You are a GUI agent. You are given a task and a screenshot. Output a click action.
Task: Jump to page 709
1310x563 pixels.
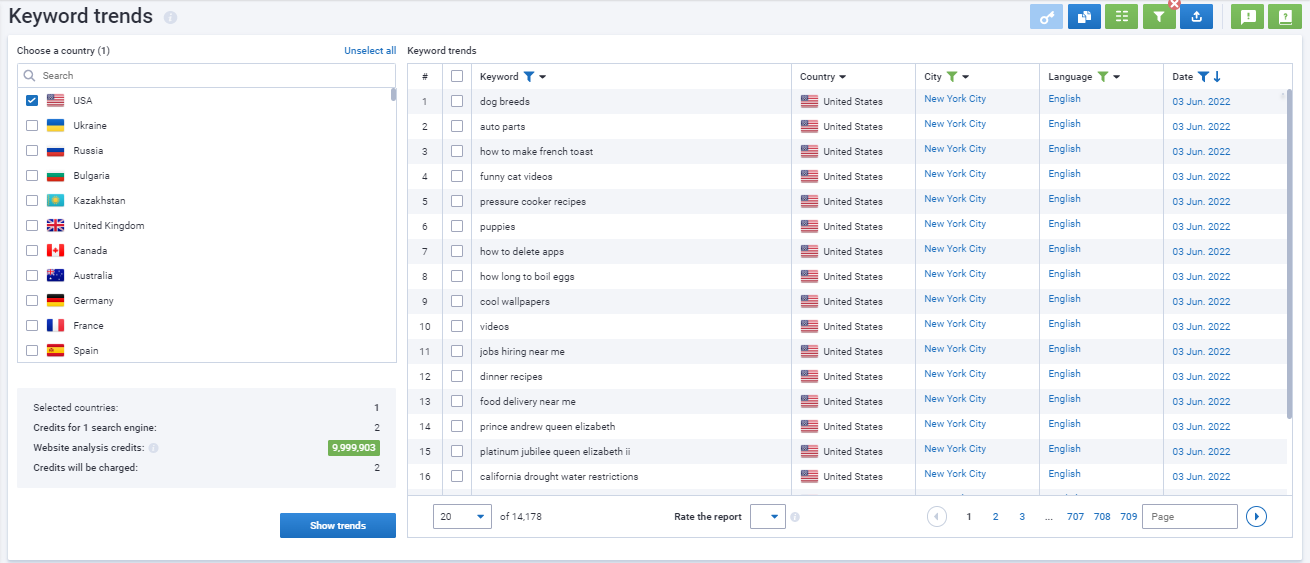1129,517
